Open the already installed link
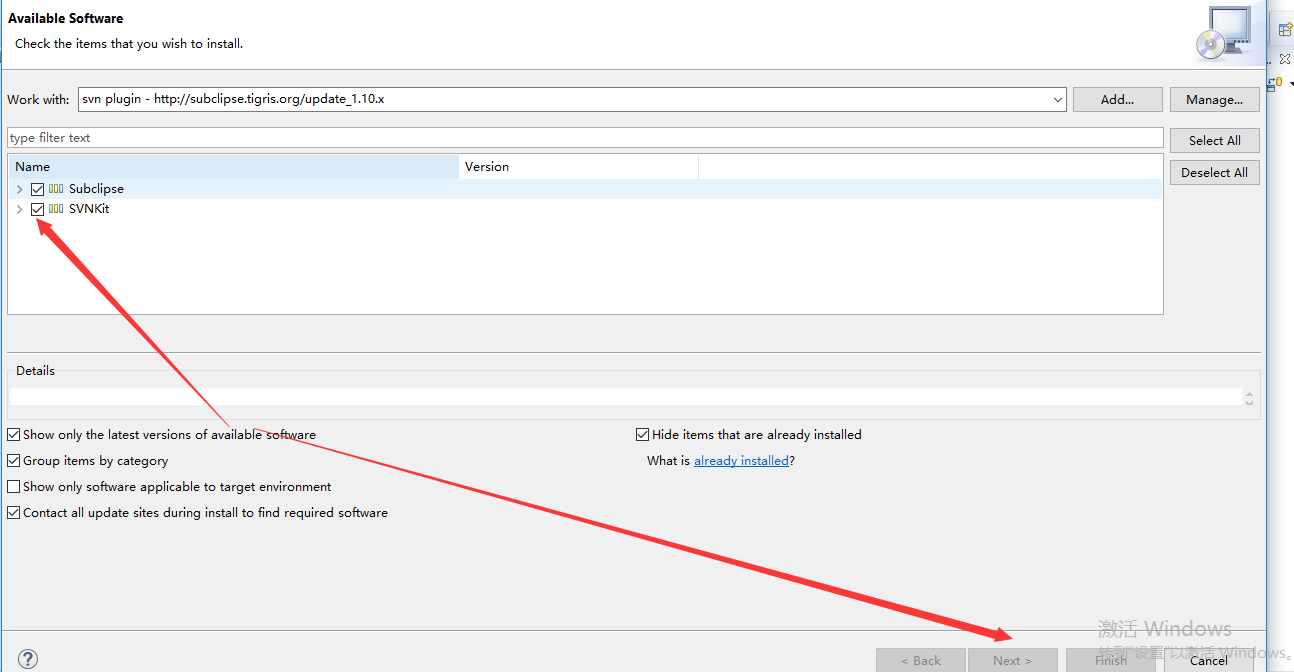1294x672 pixels. (741, 461)
